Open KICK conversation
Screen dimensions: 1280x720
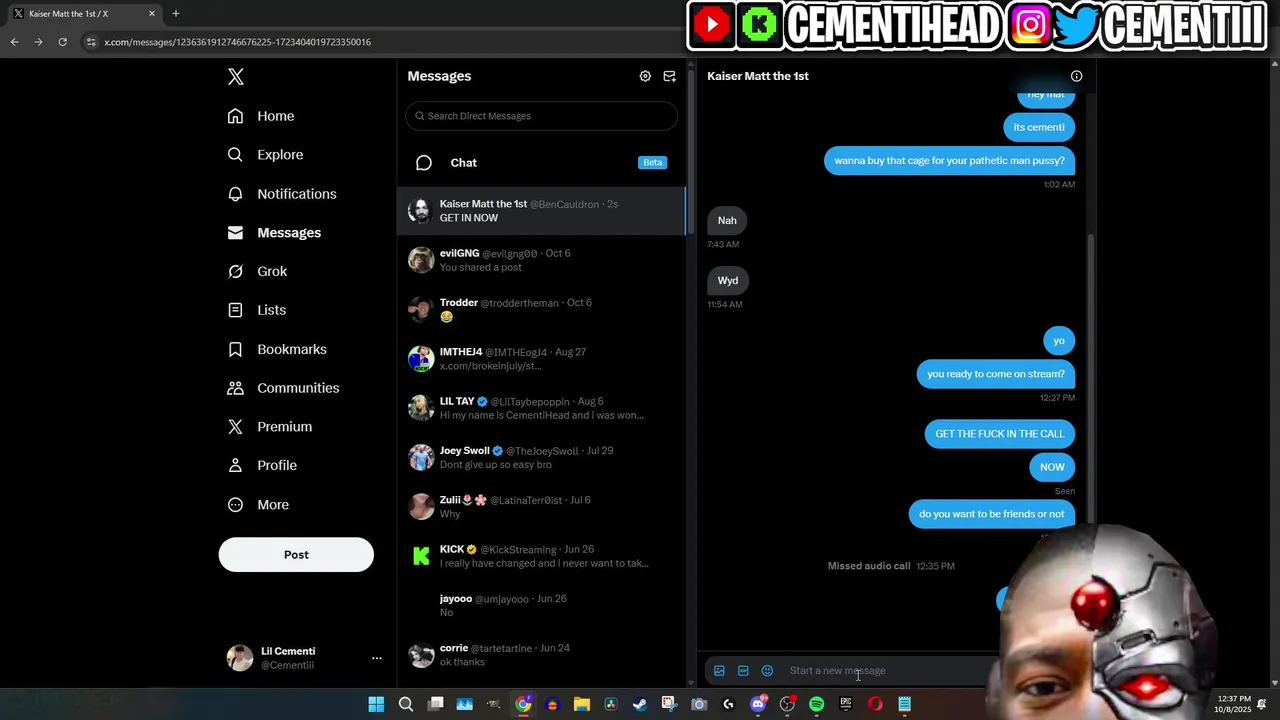coord(542,556)
